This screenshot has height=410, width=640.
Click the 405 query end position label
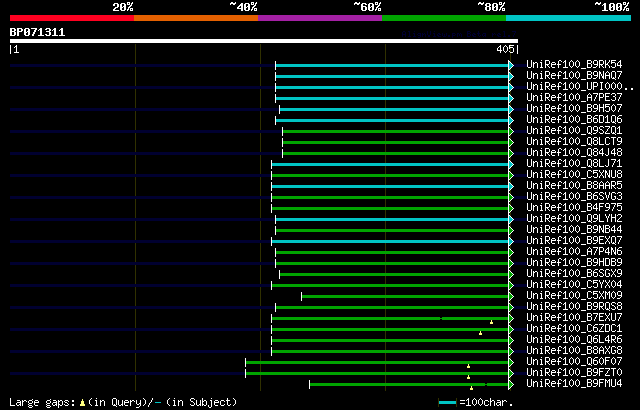(505, 49)
